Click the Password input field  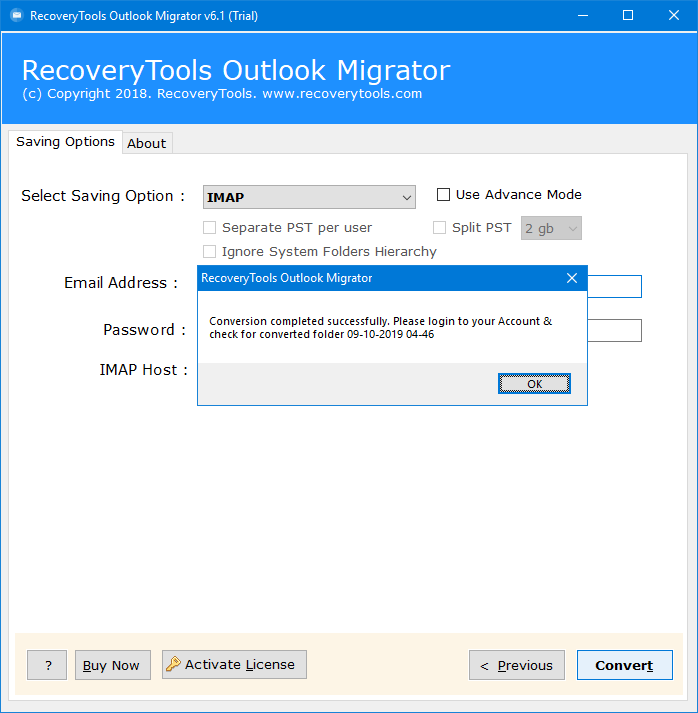click(x=614, y=331)
